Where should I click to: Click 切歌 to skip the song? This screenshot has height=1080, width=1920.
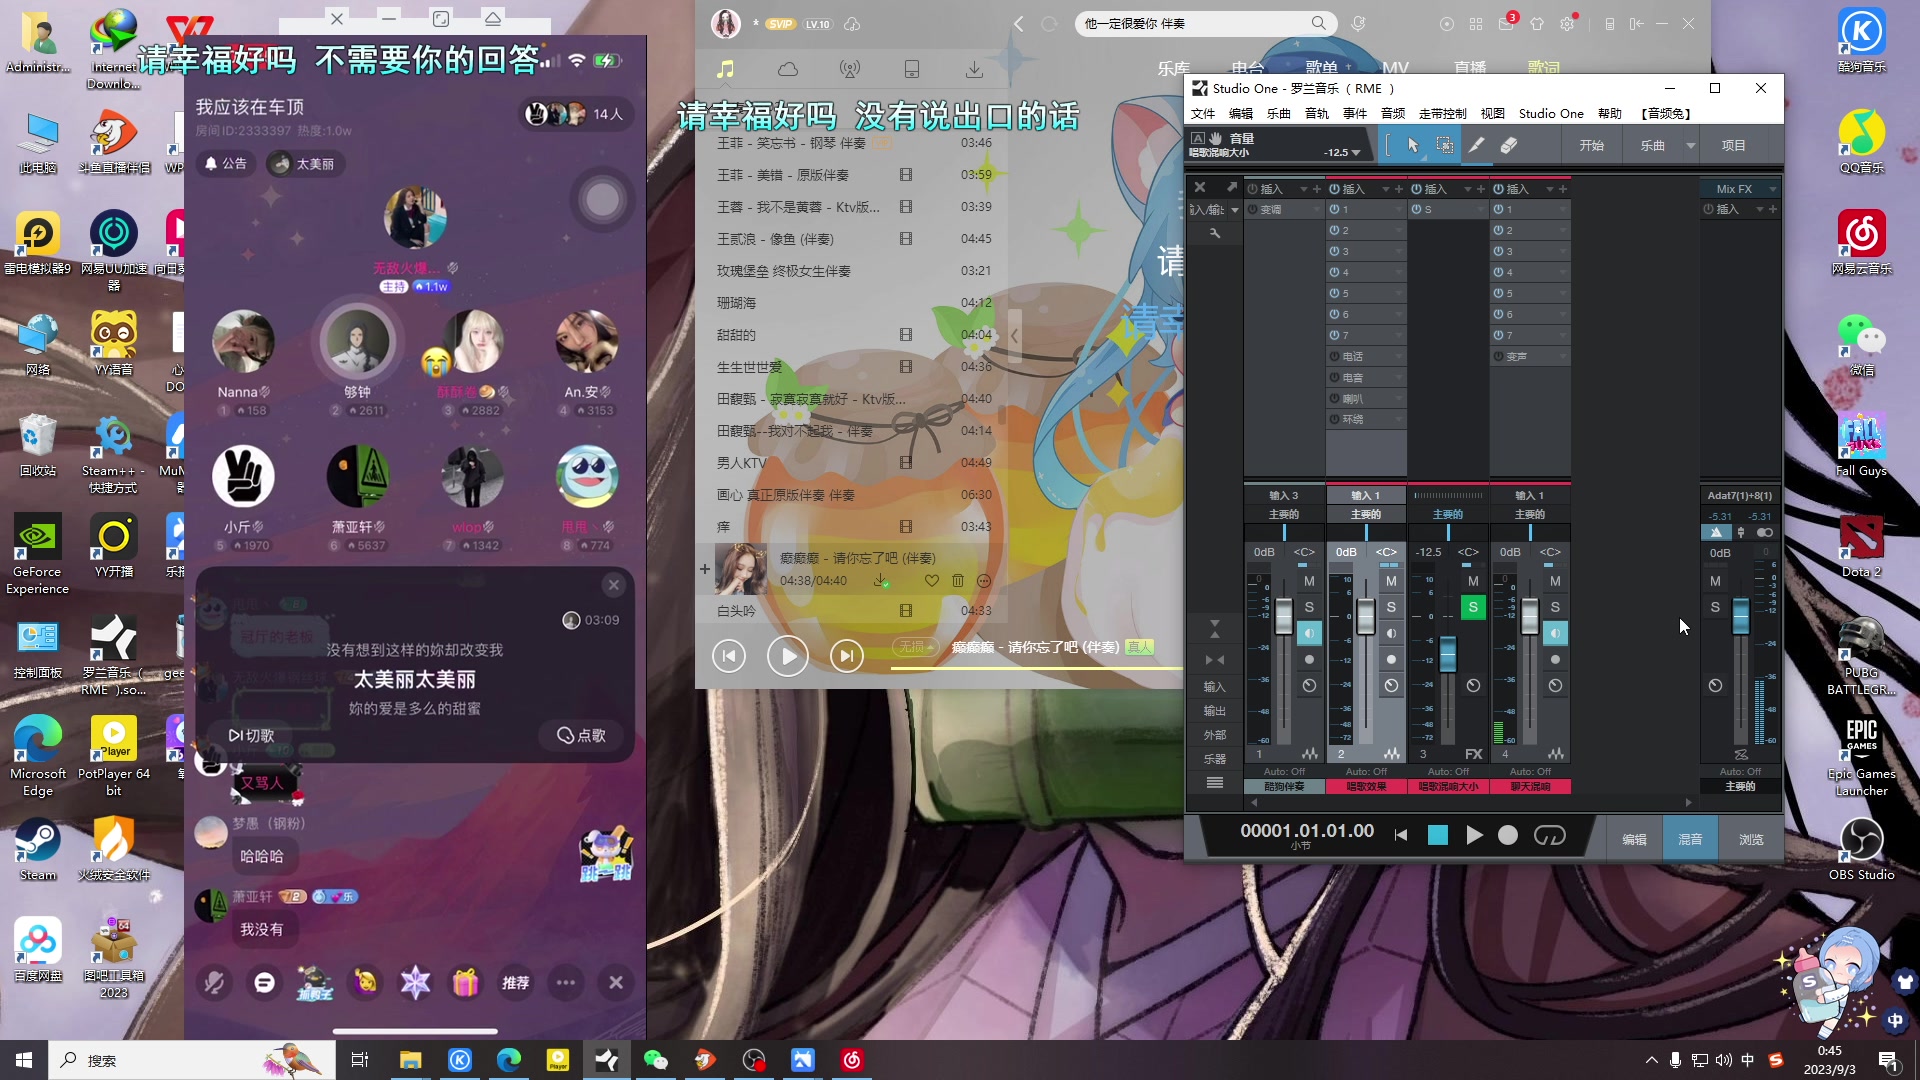click(x=252, y=735)
